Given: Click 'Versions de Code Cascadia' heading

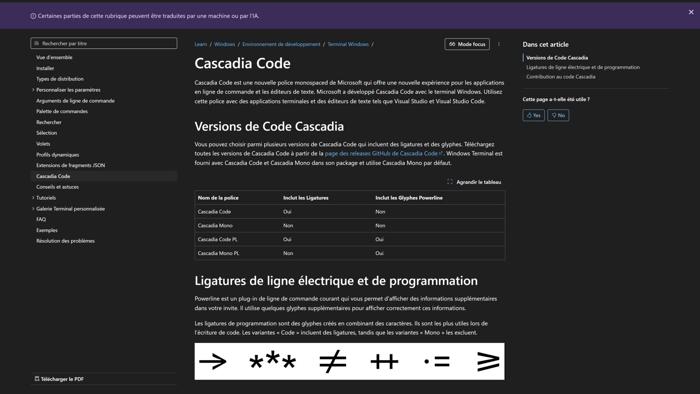Looking at the screenshot, I should point(269,127).
